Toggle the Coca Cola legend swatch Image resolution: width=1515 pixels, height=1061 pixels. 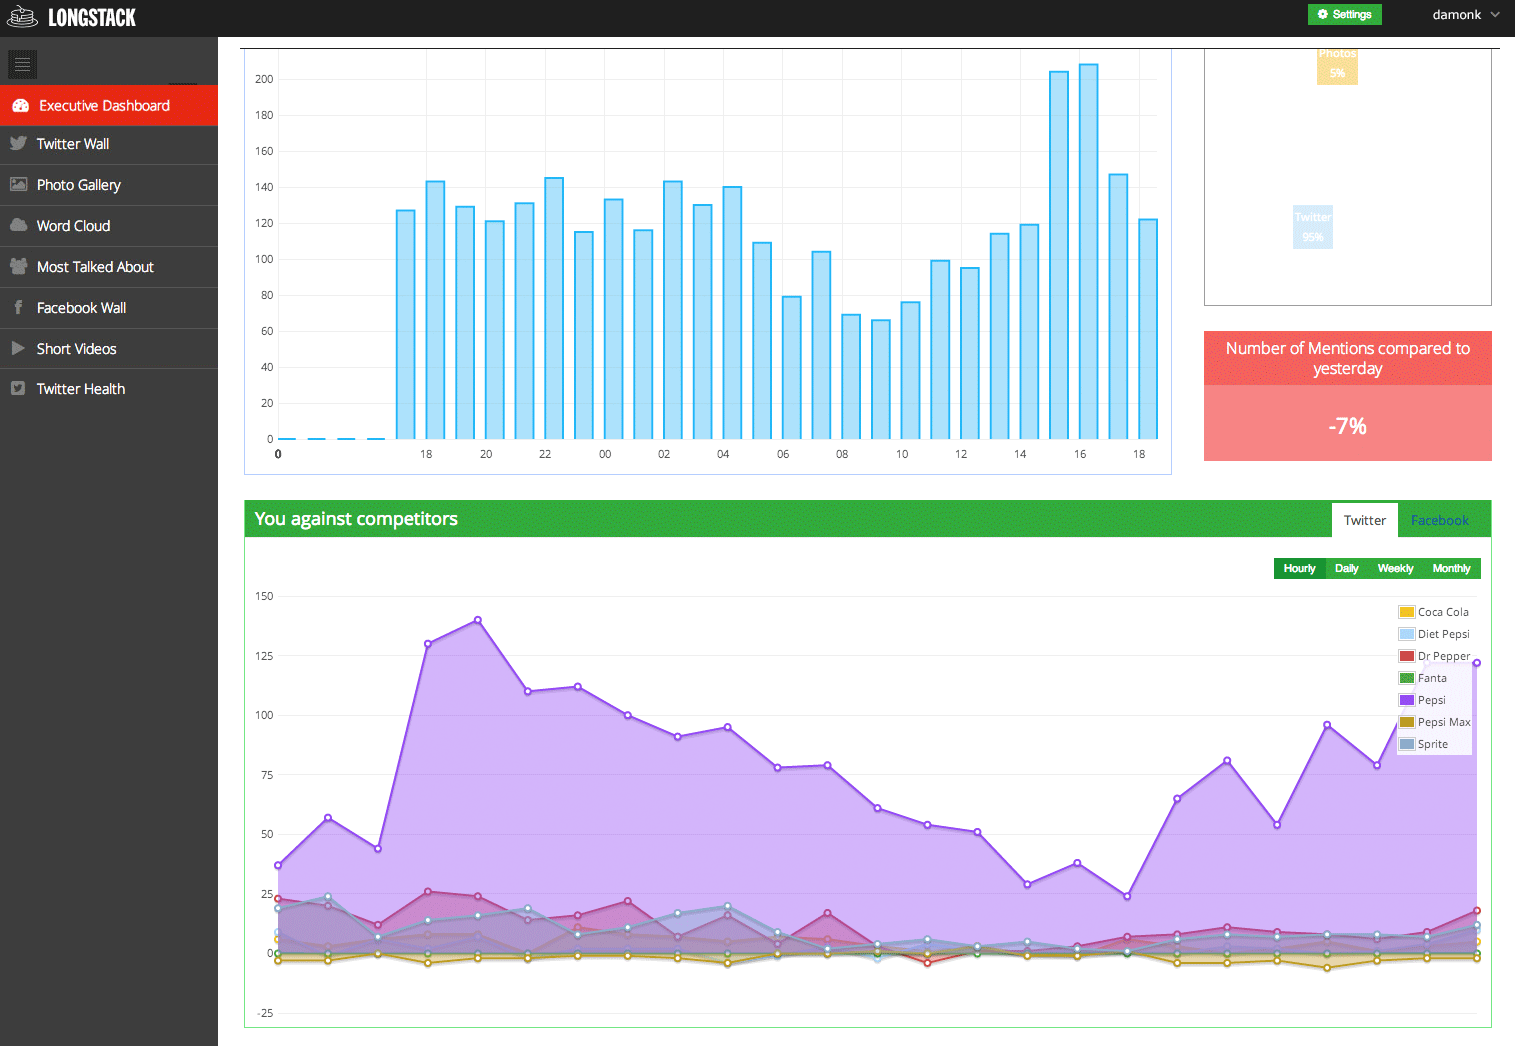[x=1407, y=612]
